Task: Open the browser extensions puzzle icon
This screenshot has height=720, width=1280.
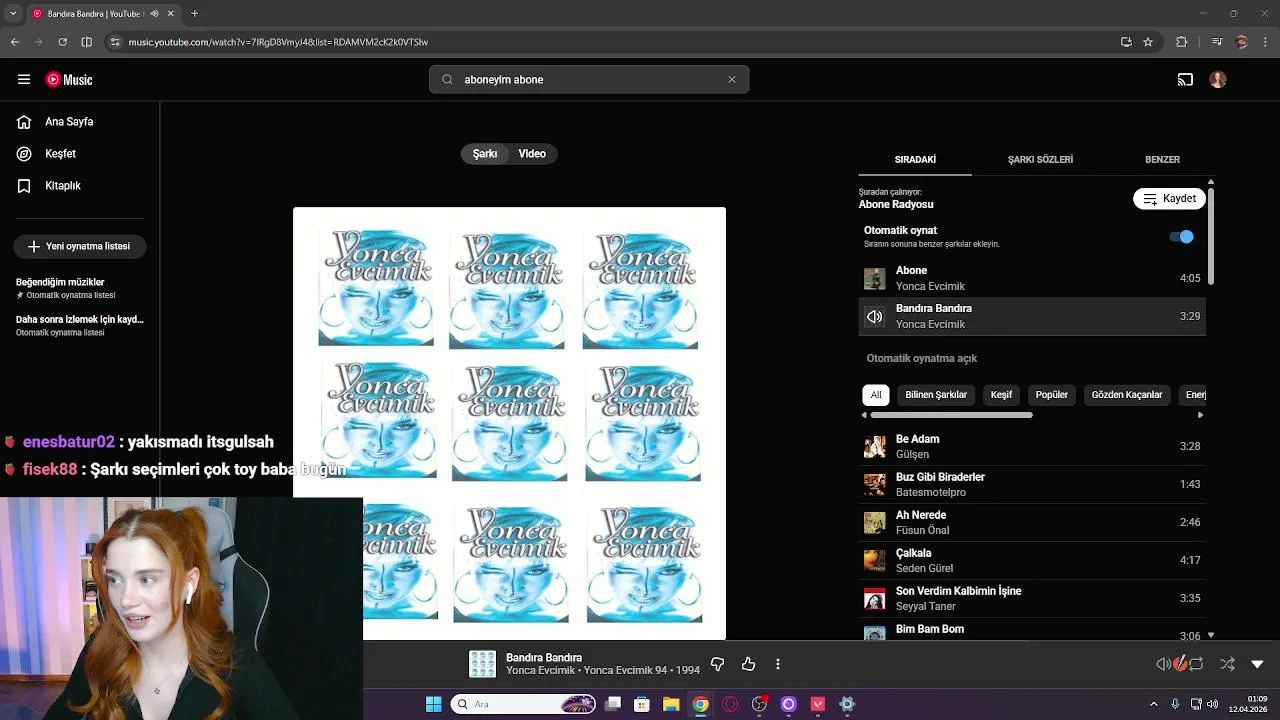Action: coord(1181,42)
